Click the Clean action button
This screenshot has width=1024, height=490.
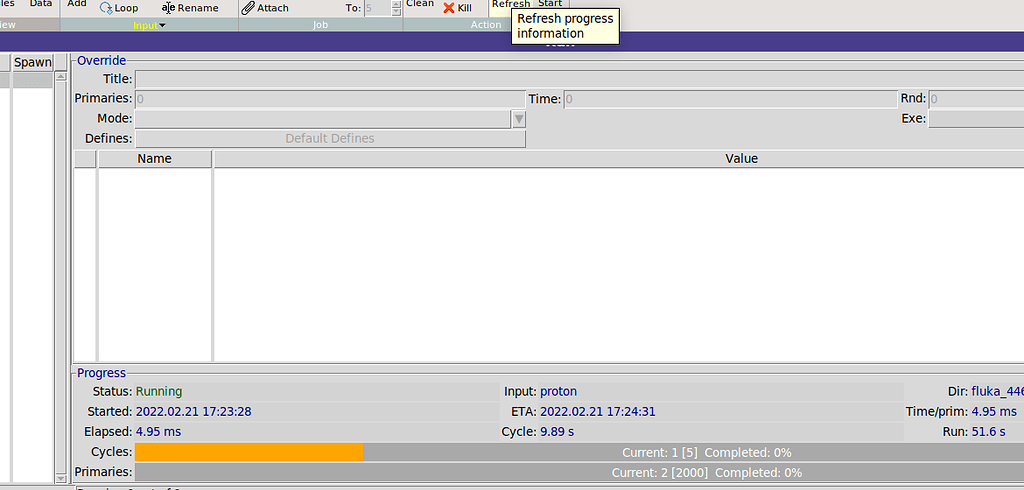click(420, 4)
